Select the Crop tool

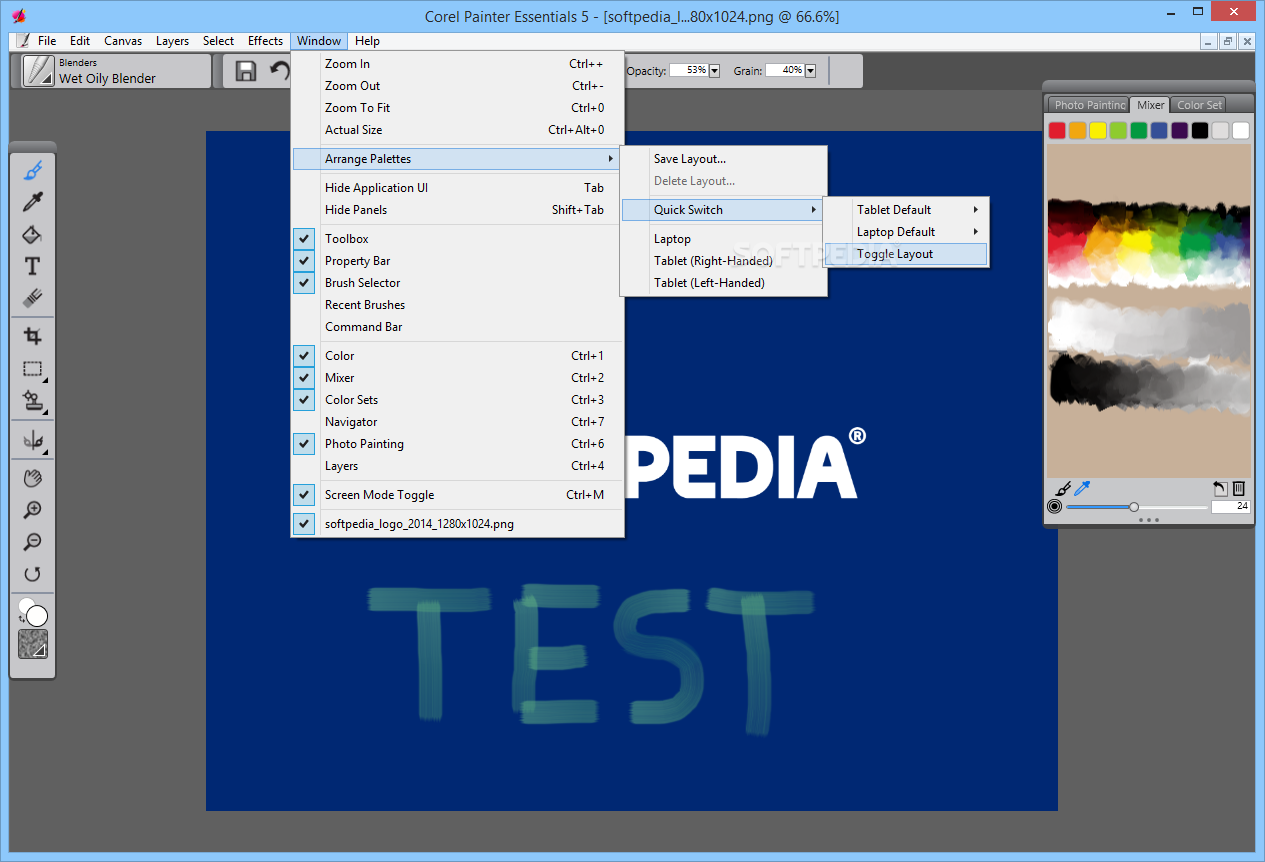33,336
